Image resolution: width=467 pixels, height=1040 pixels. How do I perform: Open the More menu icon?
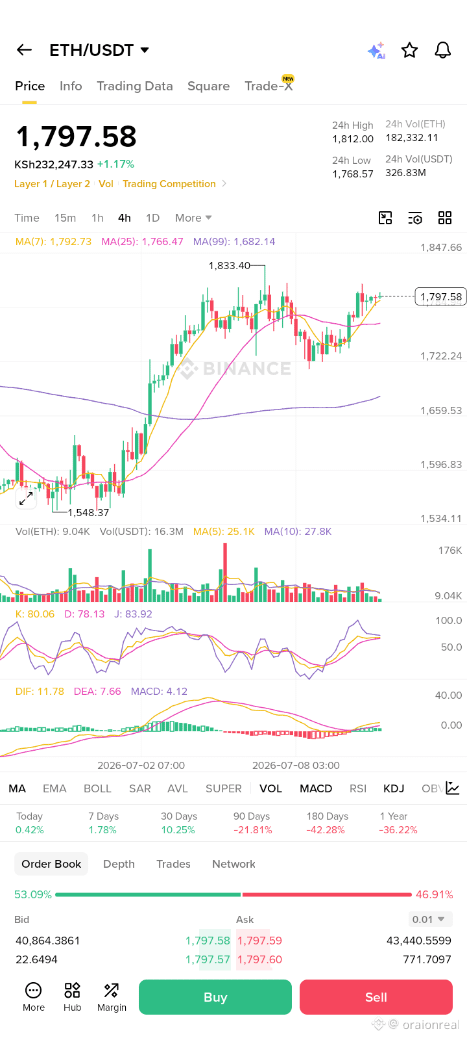[x=33, y=997]
